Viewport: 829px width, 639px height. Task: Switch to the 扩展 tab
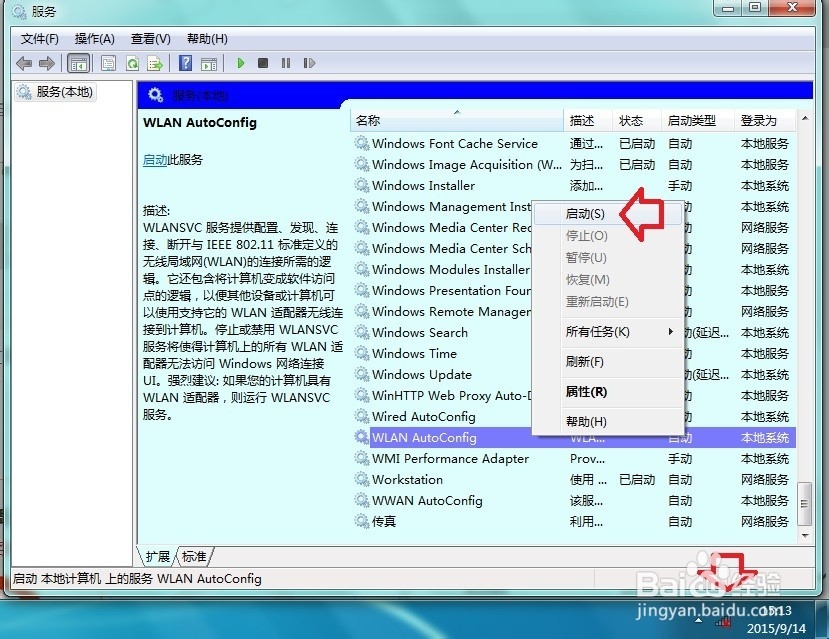(158, 556)
